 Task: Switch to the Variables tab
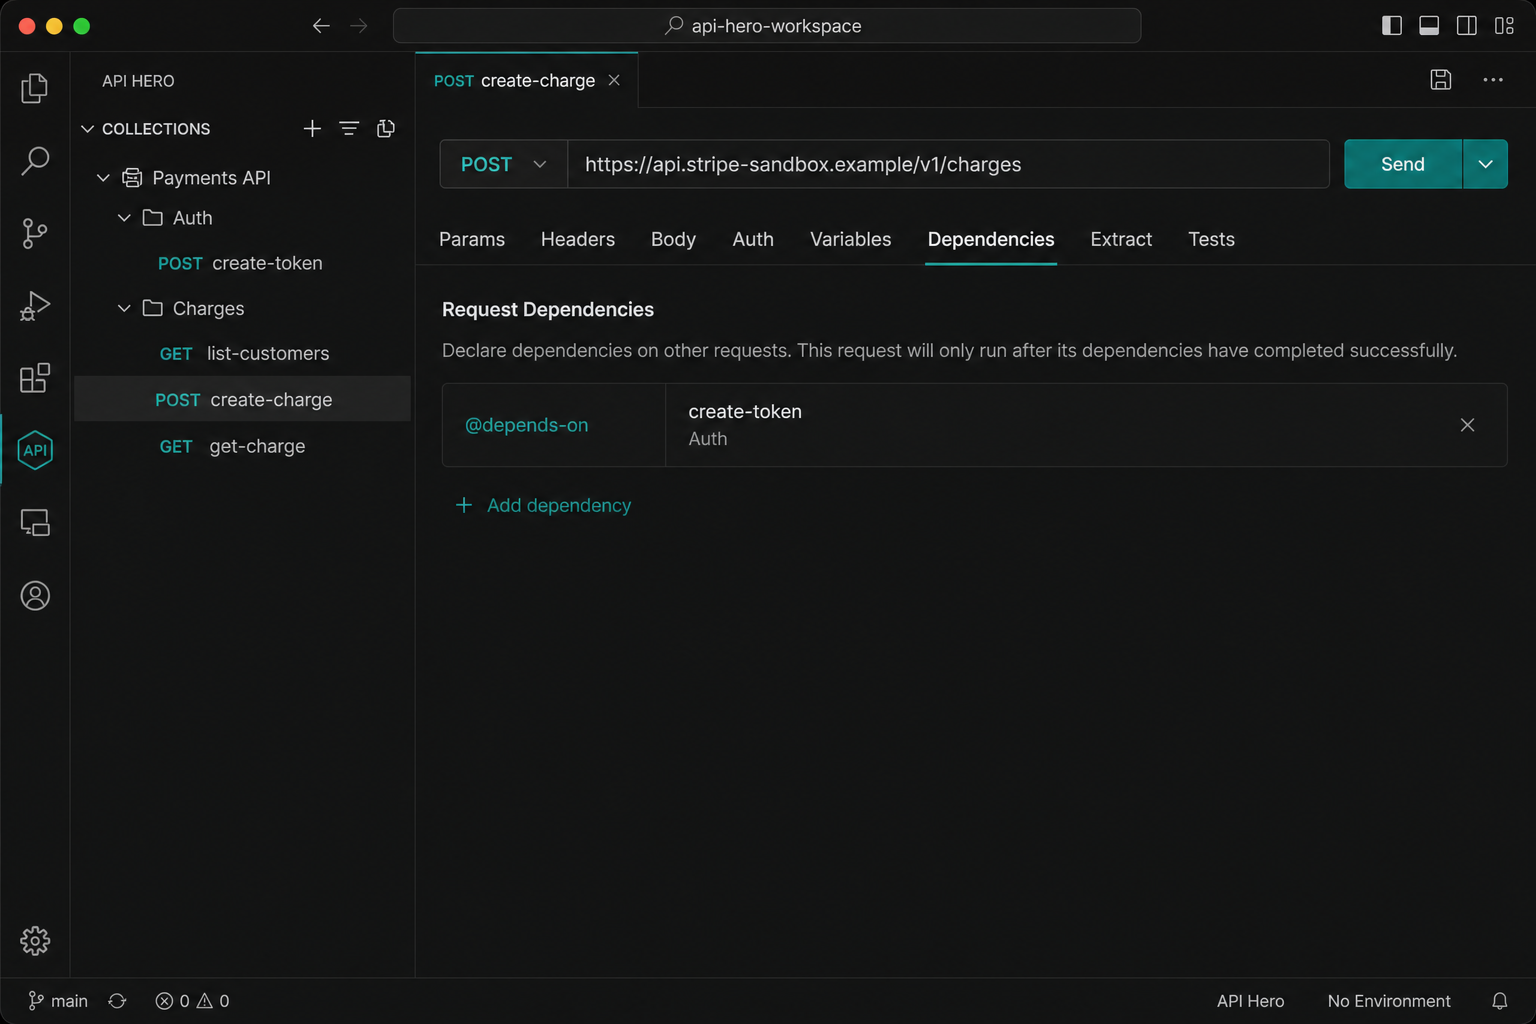click(x=850, y=239)
